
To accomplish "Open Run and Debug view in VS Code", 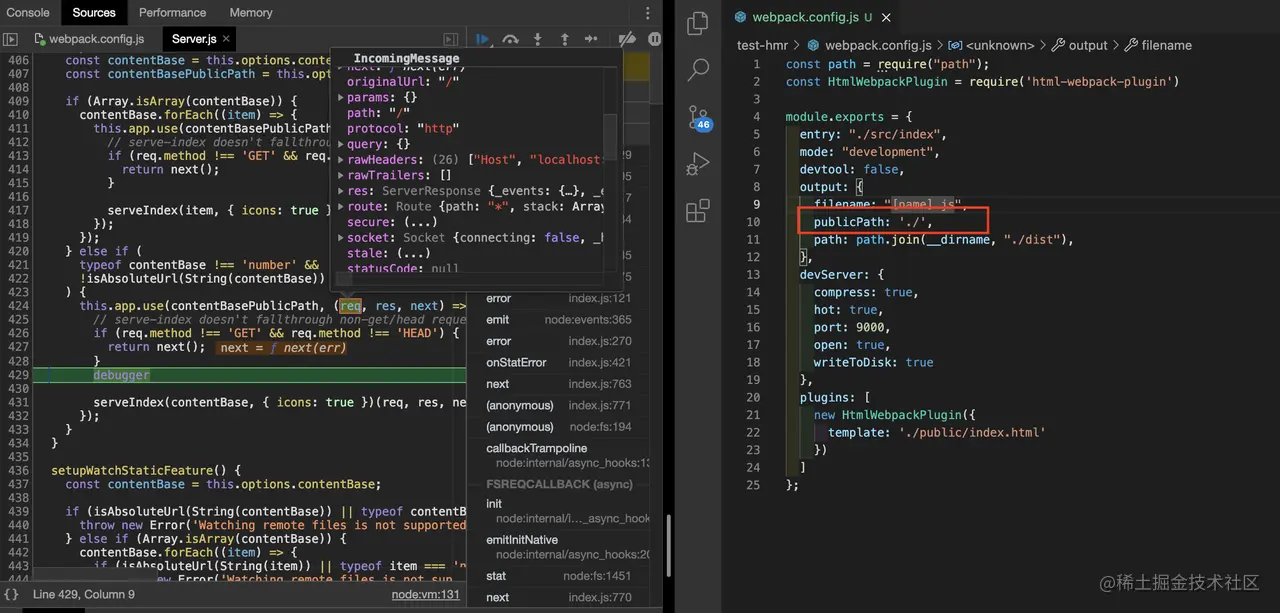I will tap(698, 164).
